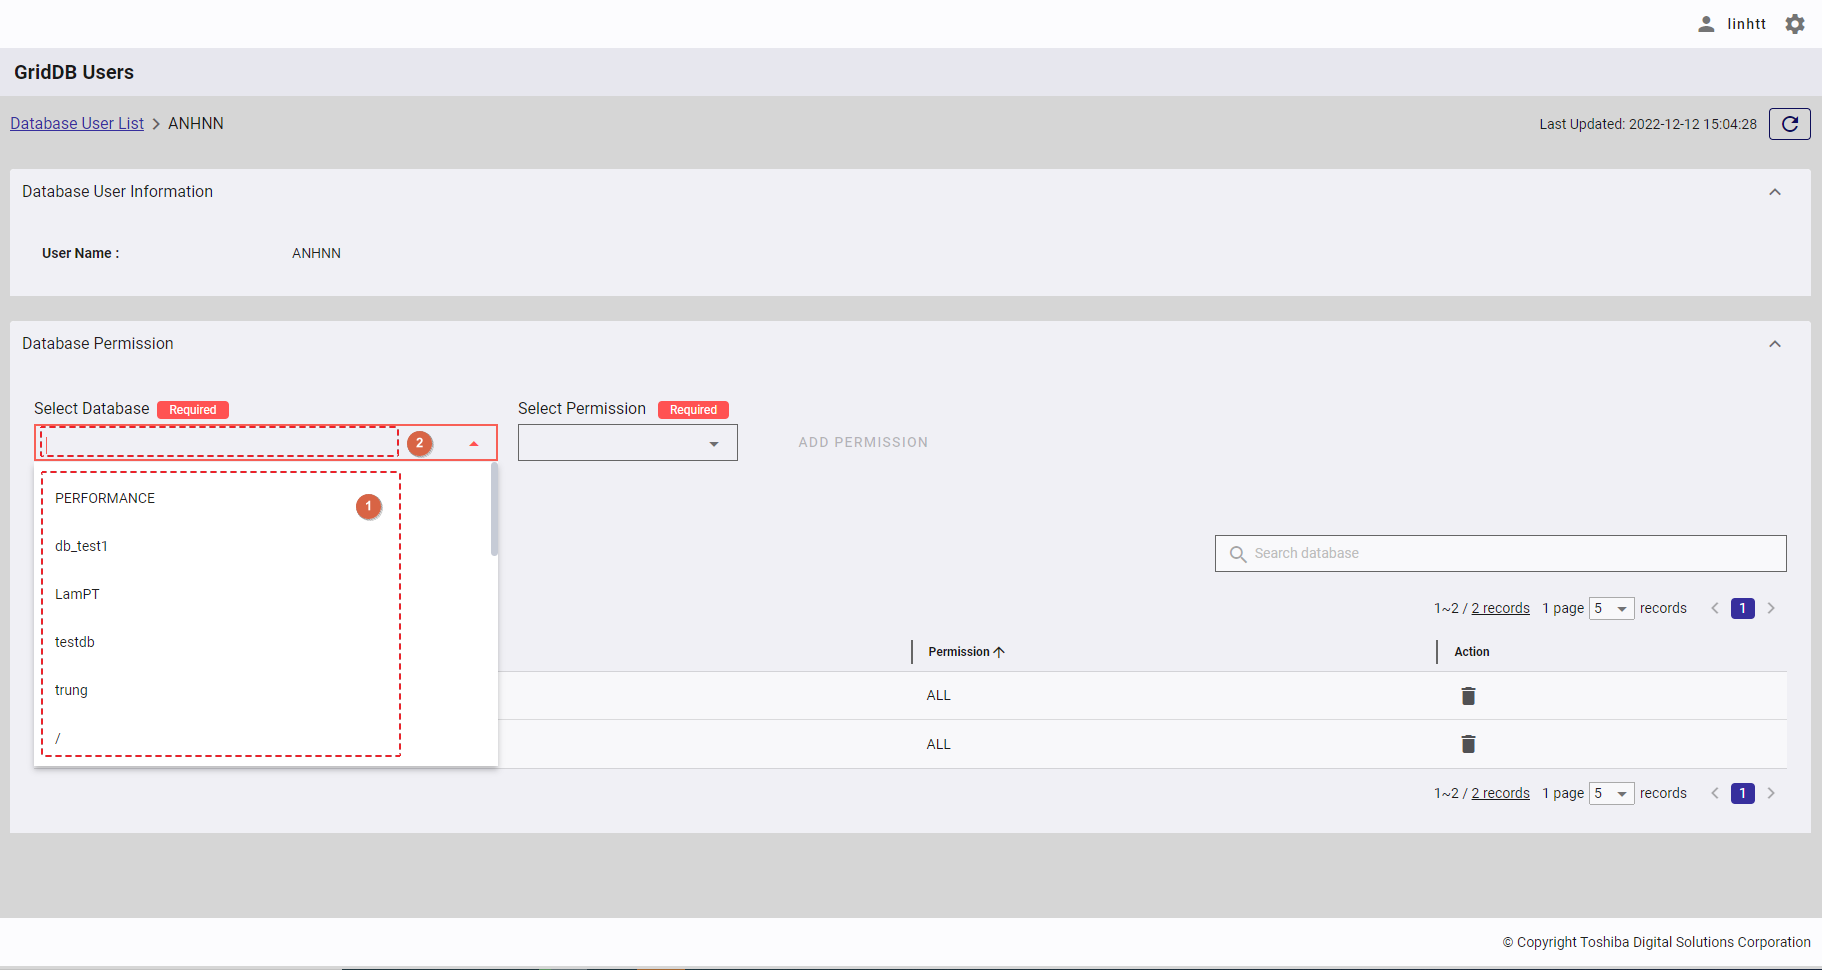The height and width of the screenshot is (970, 1822).
Task: Click the top 2 records link
Action: pyautogui.click(x=1500, y=608)
